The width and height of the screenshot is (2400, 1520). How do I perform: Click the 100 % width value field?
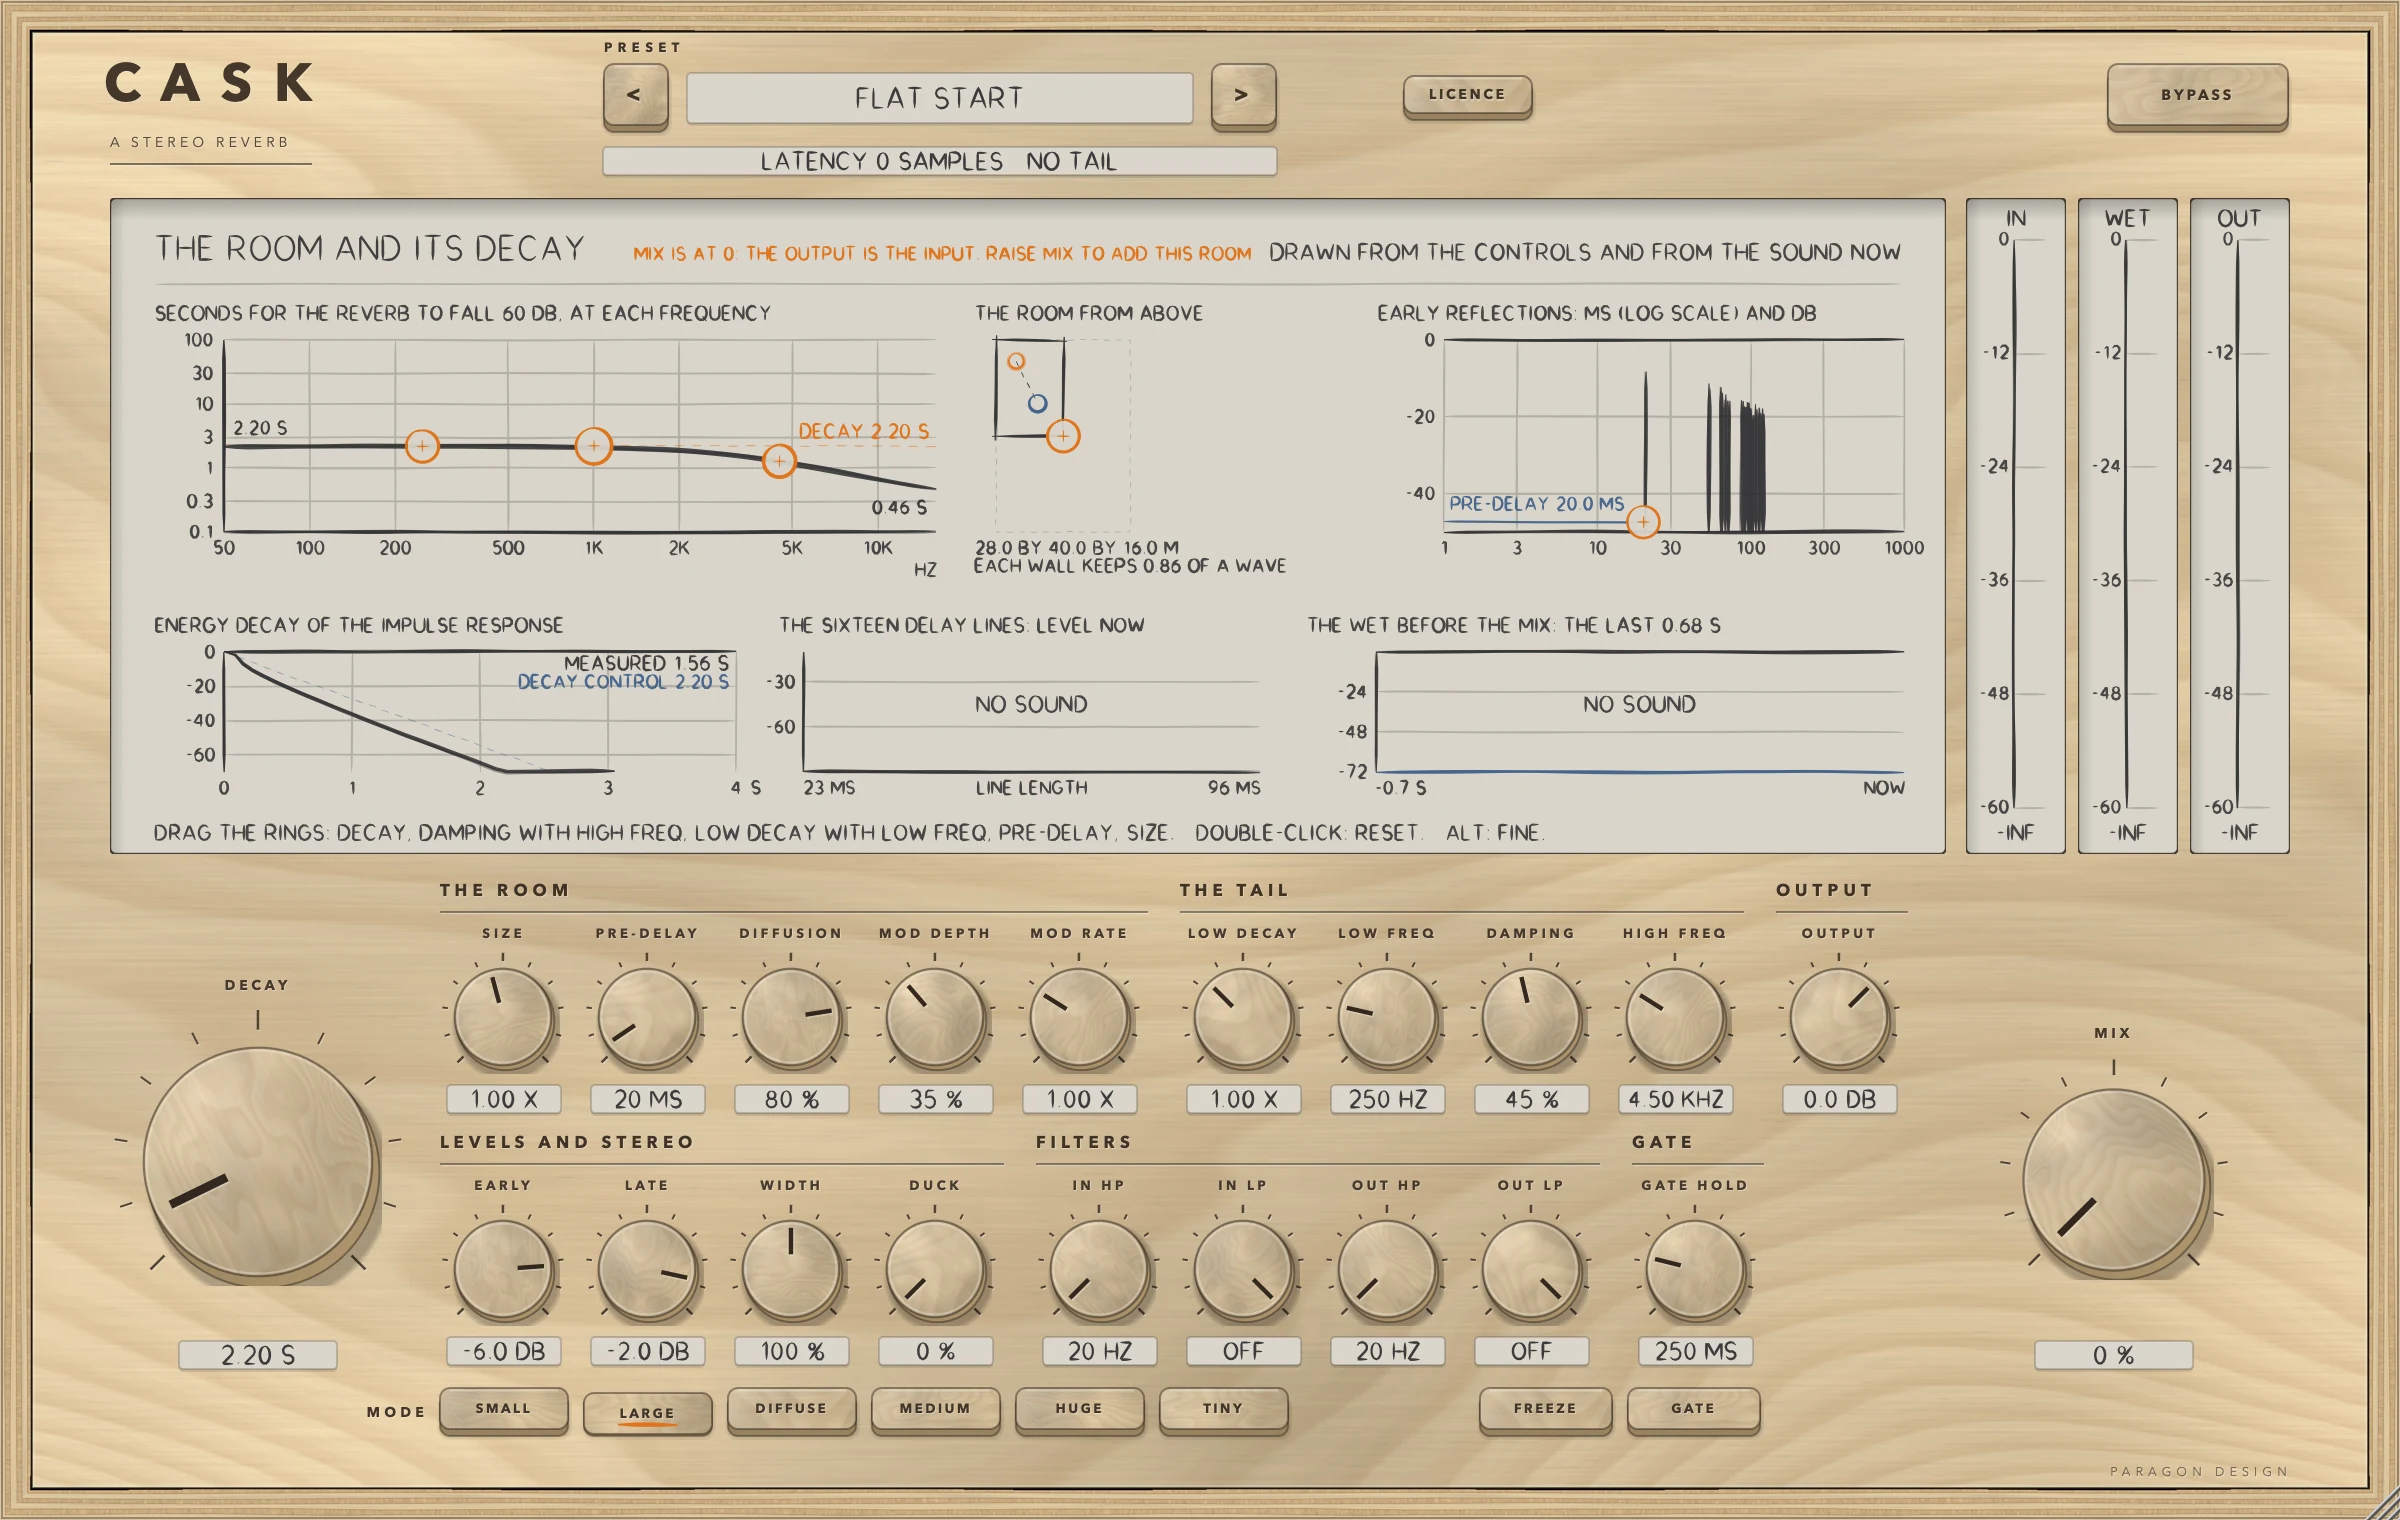point(792,1351)
